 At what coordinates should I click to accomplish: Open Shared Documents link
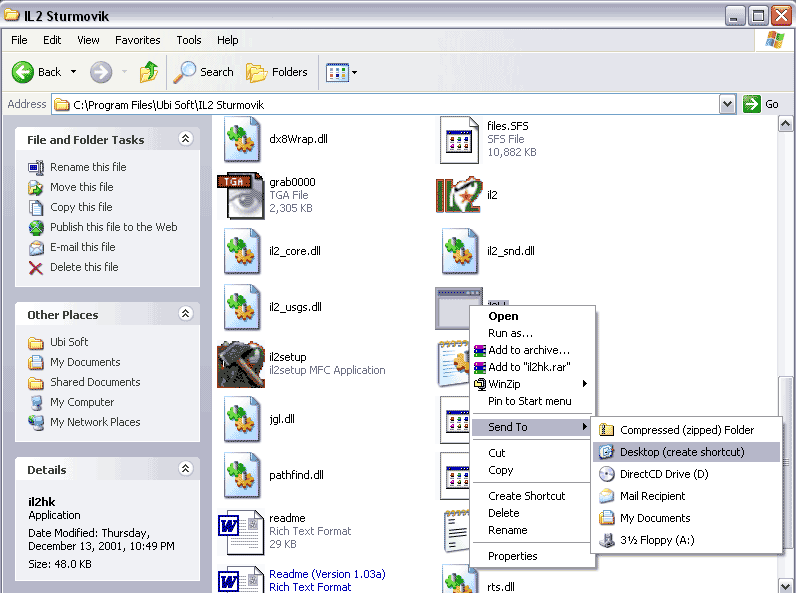95,382
